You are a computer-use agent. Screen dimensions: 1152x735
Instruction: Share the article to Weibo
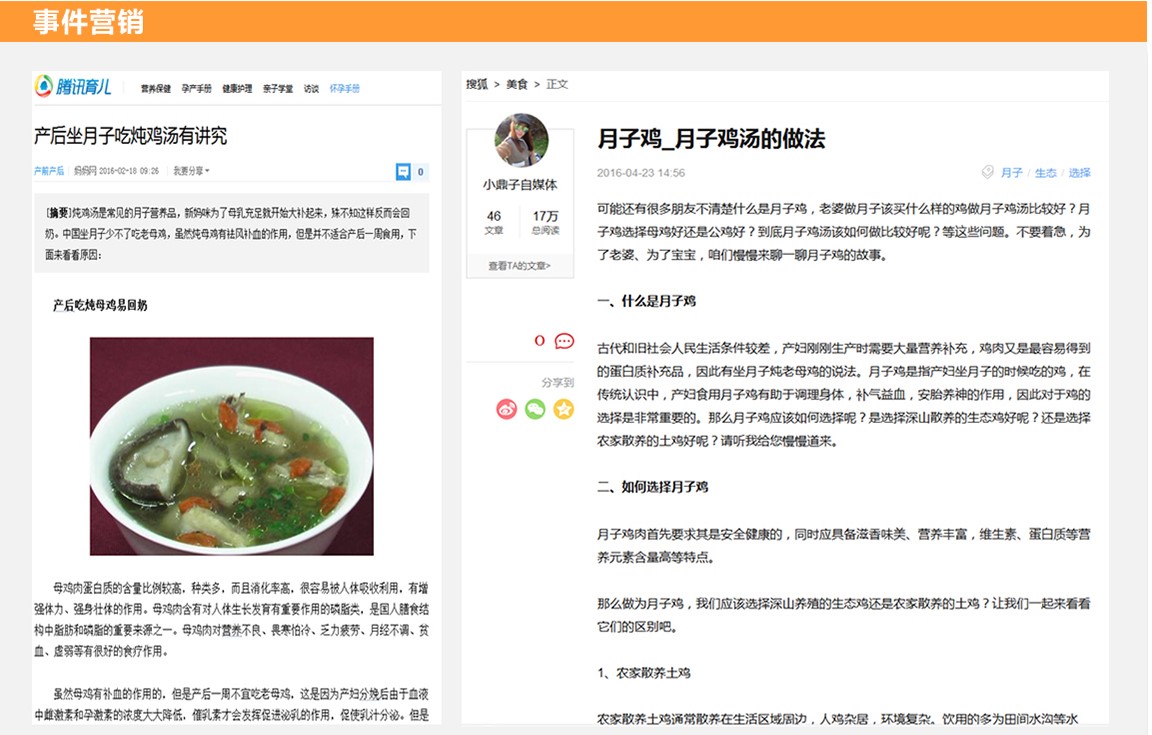507,409
